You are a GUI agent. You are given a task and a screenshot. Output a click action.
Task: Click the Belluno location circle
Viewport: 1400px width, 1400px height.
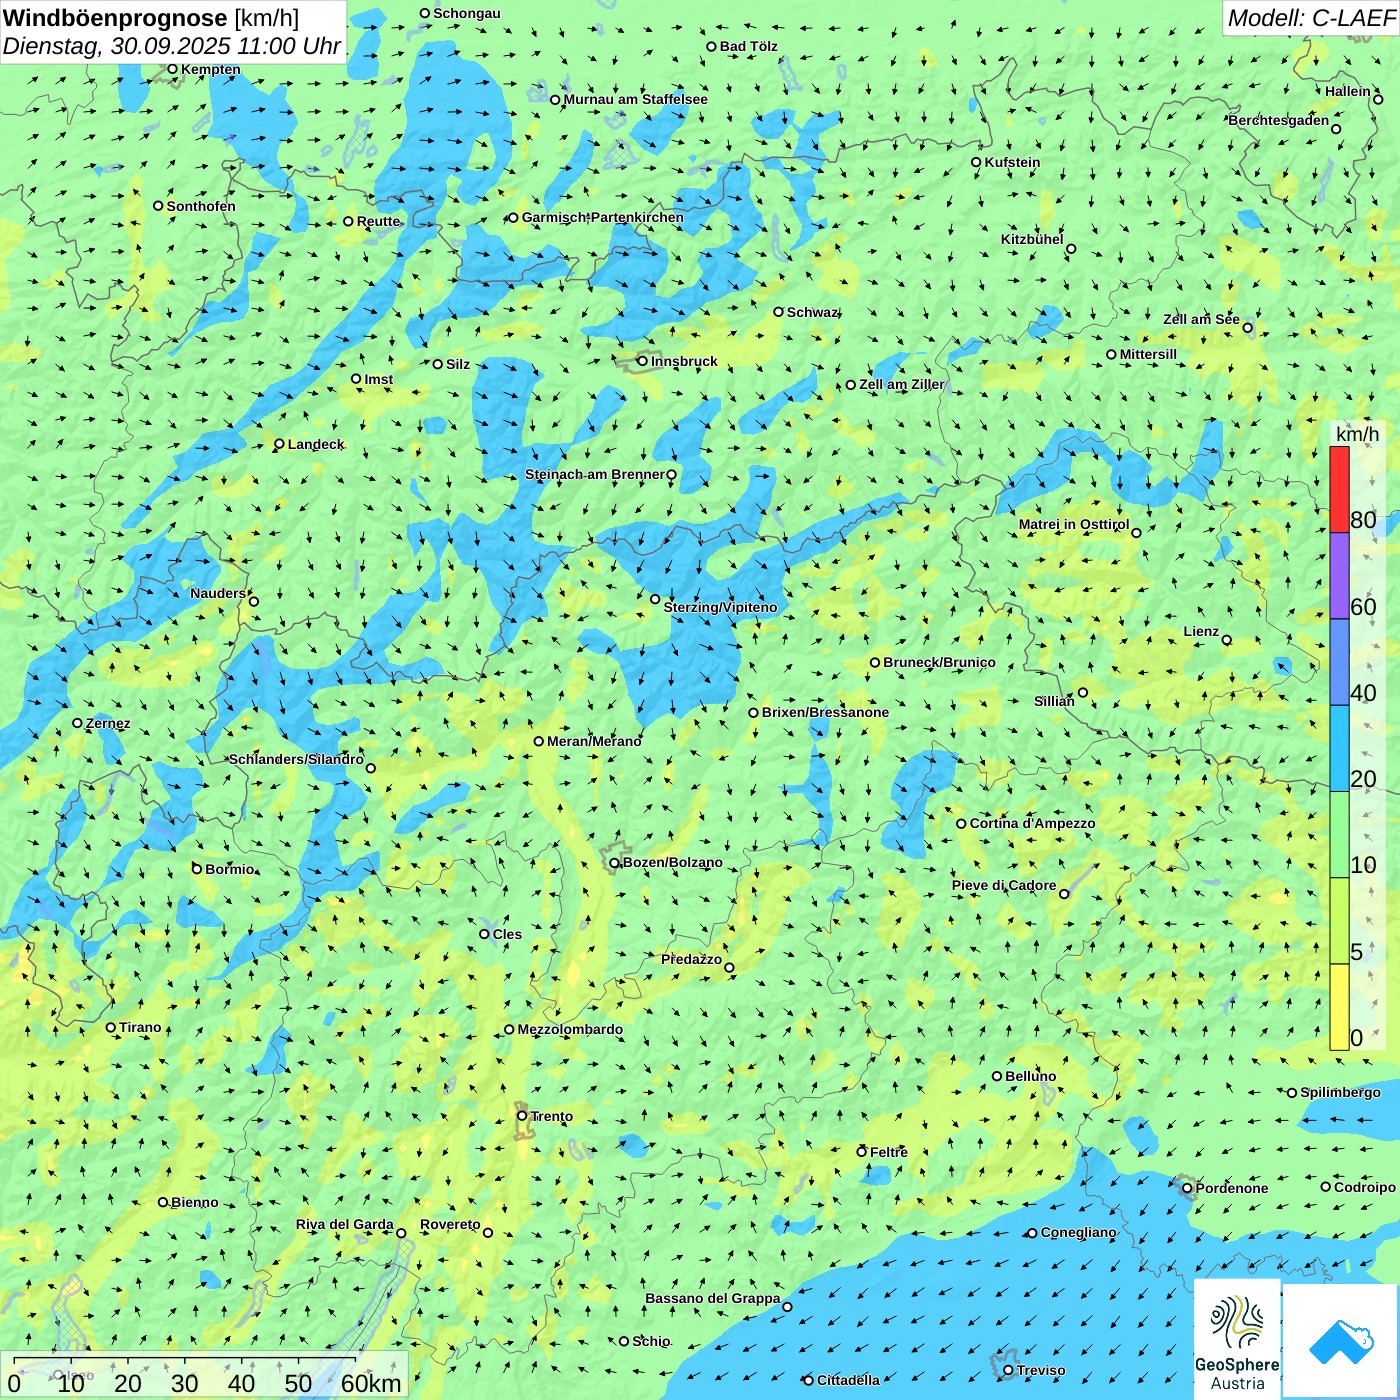point(997,1076)
